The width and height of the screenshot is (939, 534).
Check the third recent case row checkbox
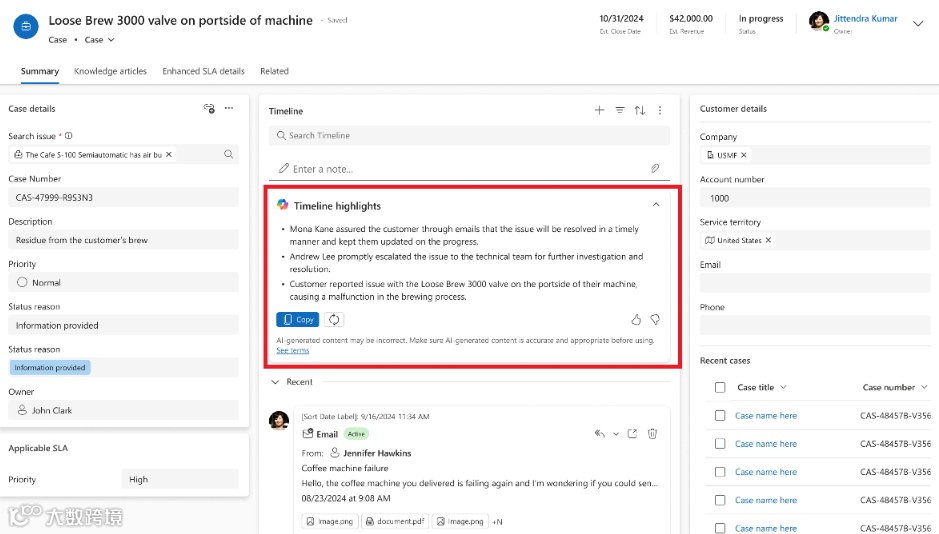pos(720,472)
